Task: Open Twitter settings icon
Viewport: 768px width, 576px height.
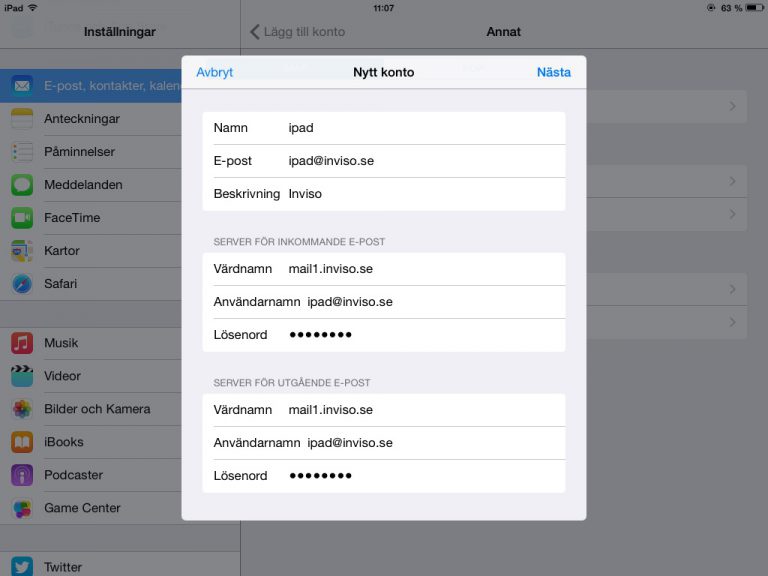Action: point(22,566)
